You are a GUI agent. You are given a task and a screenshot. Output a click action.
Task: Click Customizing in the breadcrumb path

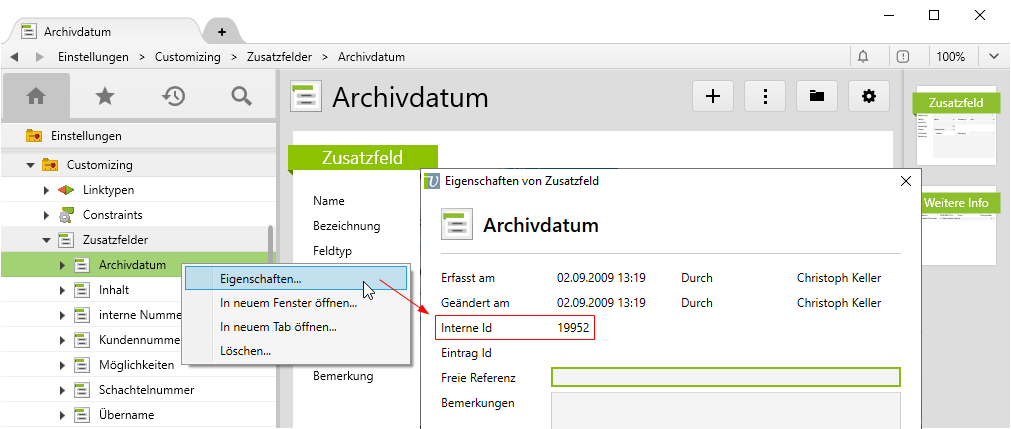click(188, 57)
